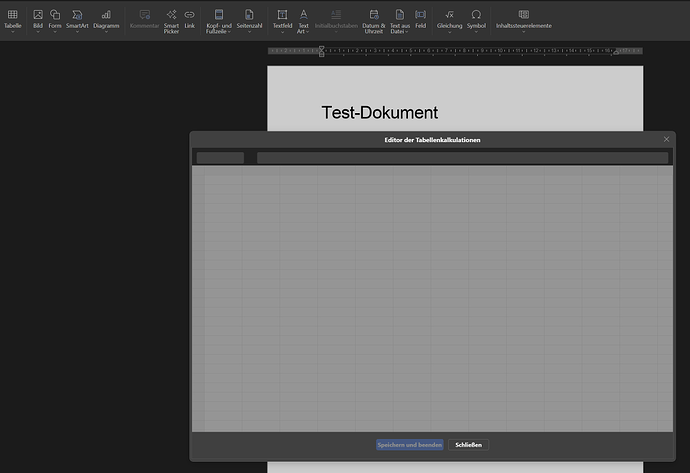This screenshot has height=473, width=690.
Task: Expand the Symbol dropdown arrow
Action: [476, 32]
